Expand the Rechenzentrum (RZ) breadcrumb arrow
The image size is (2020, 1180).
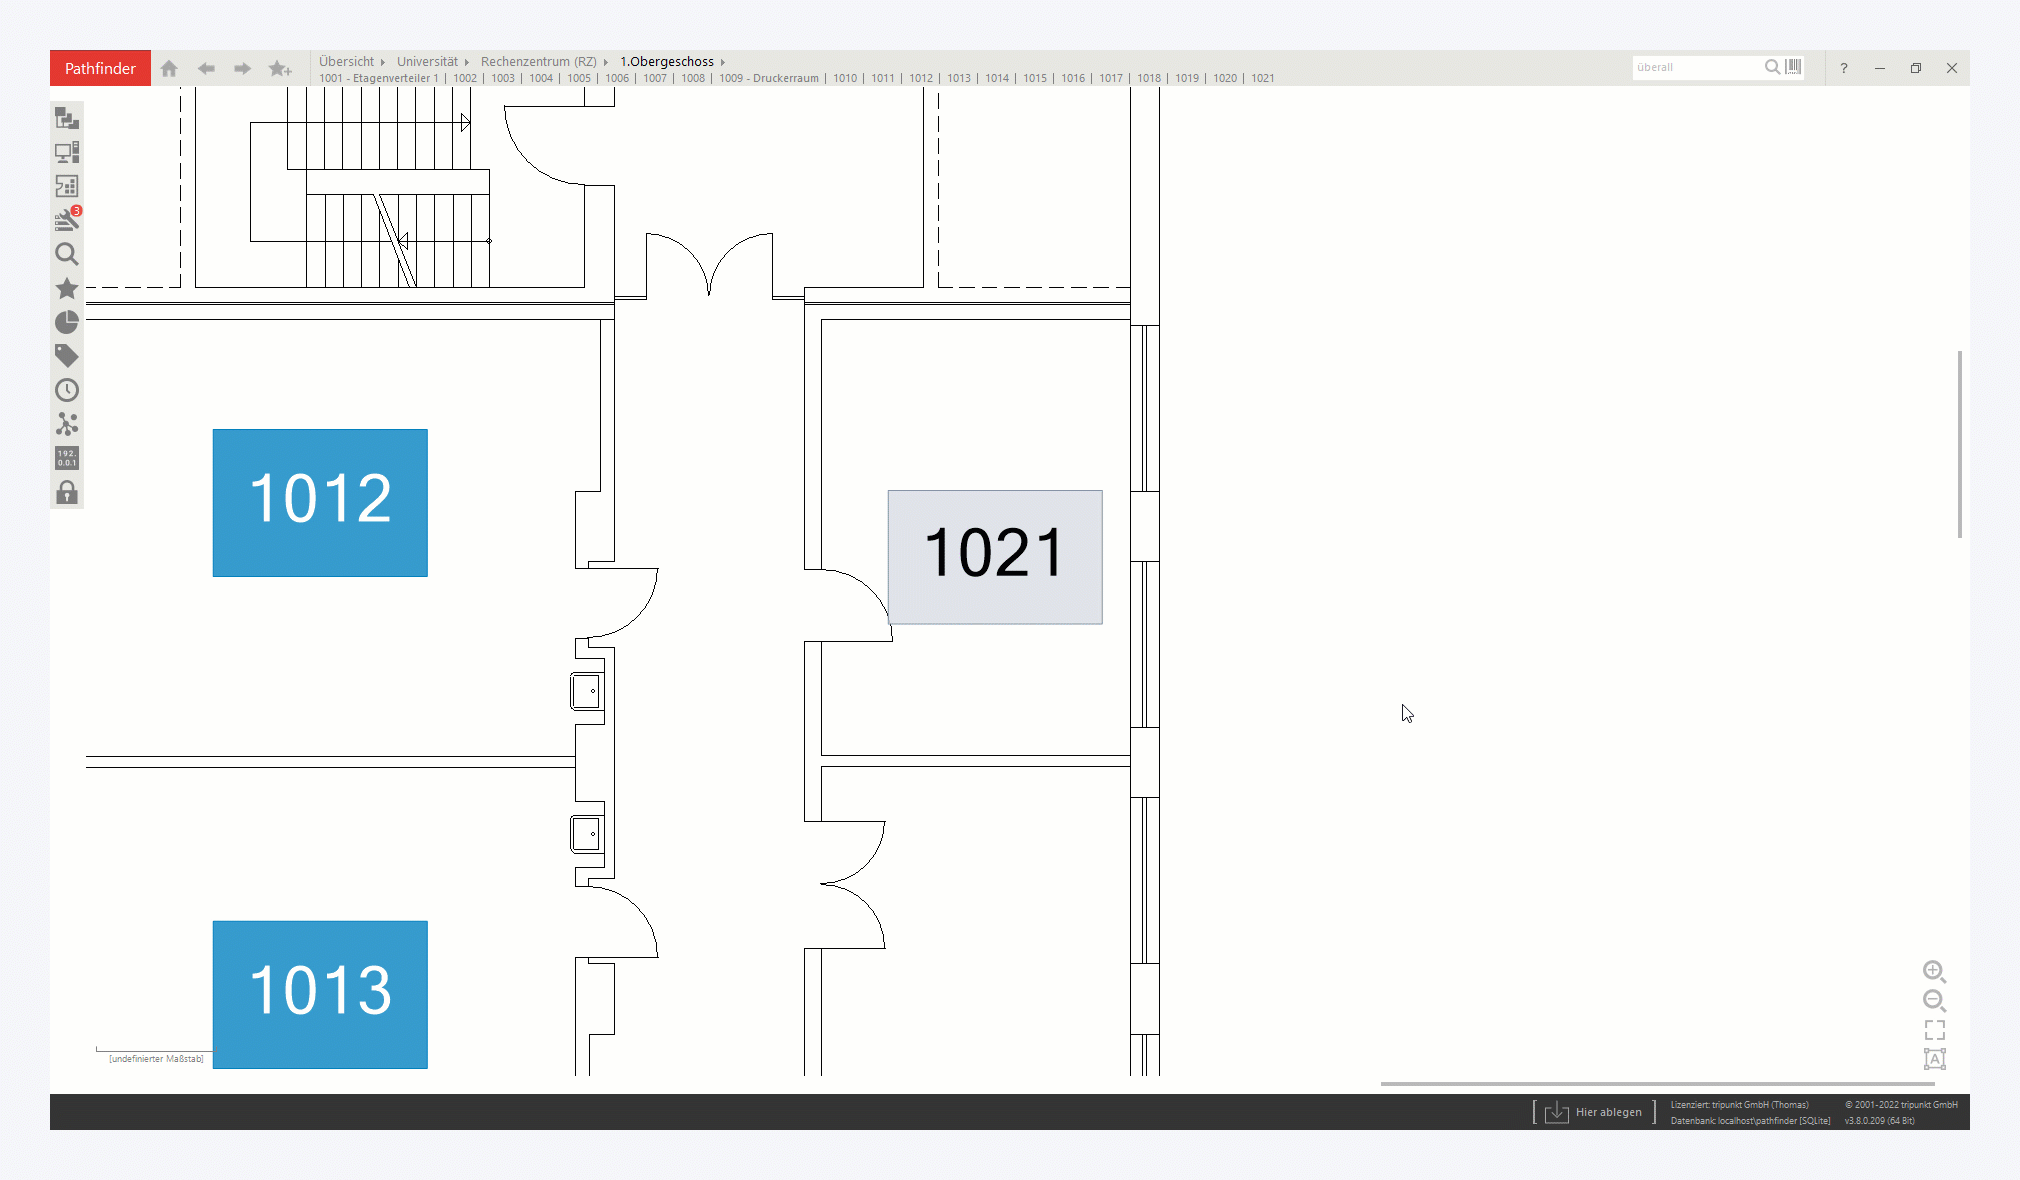click(x=606, y=62)
